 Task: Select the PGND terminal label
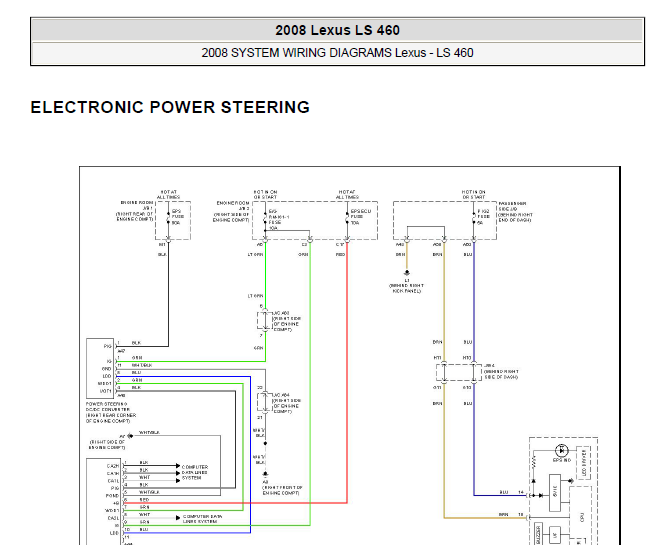[x=112, y=496]
